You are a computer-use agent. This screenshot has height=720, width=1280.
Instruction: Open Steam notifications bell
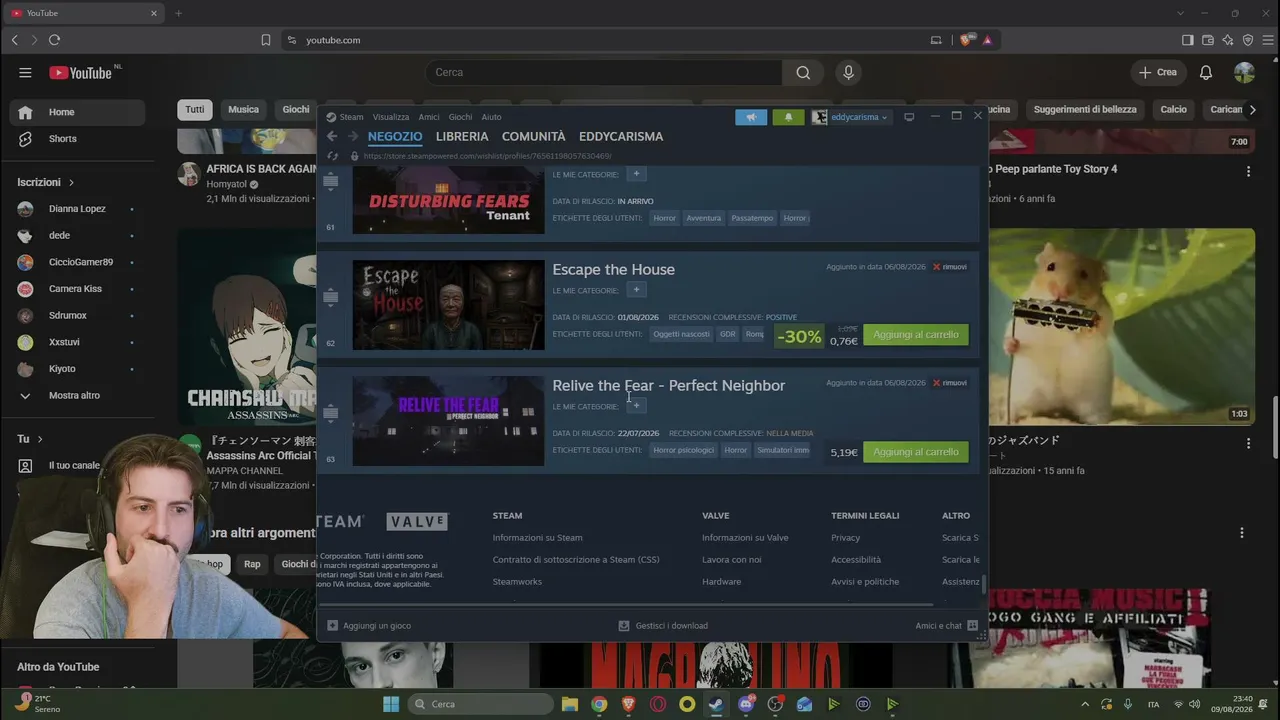coord(788,117)
